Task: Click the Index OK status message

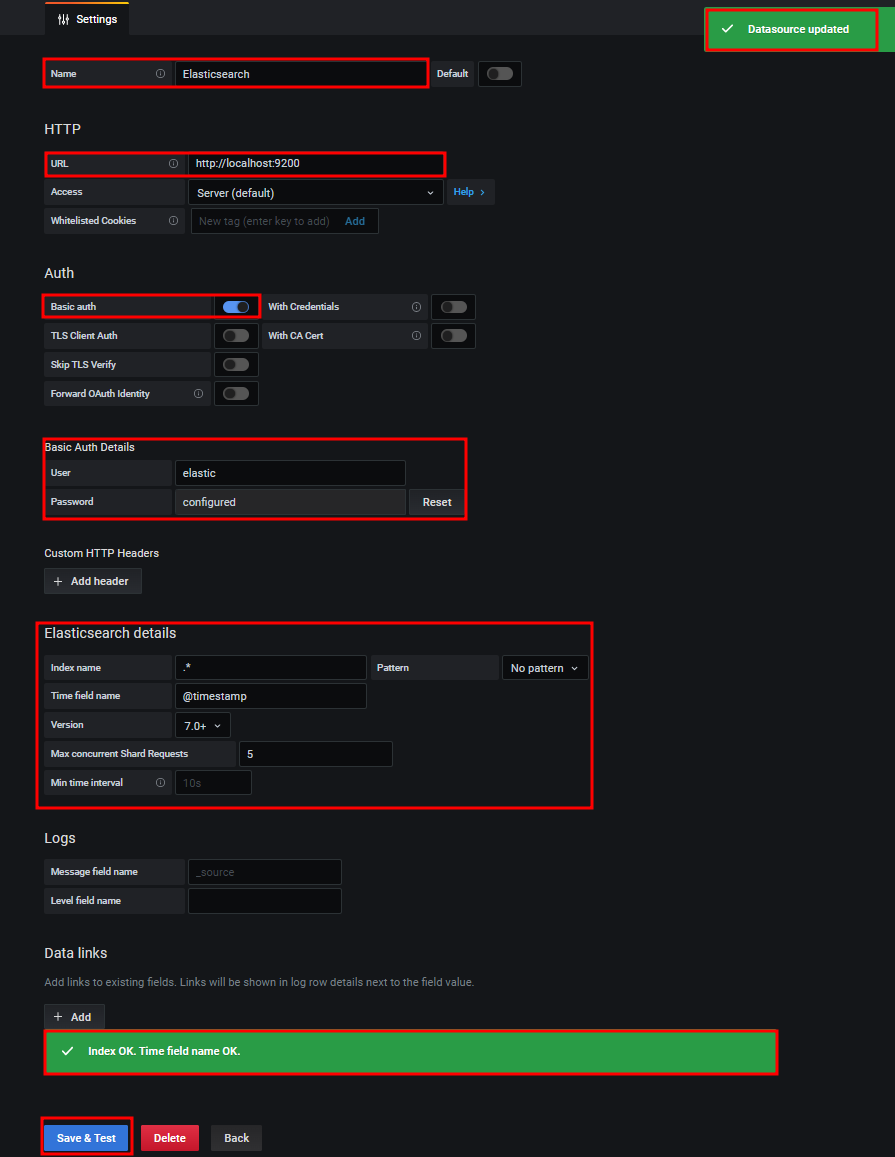Action: click(x=410, y=1051)
